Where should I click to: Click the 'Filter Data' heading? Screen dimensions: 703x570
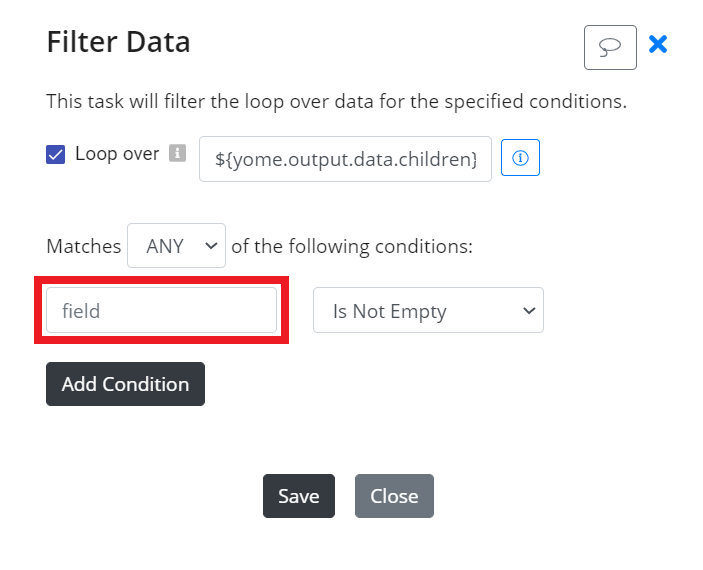tap(119, 42)
